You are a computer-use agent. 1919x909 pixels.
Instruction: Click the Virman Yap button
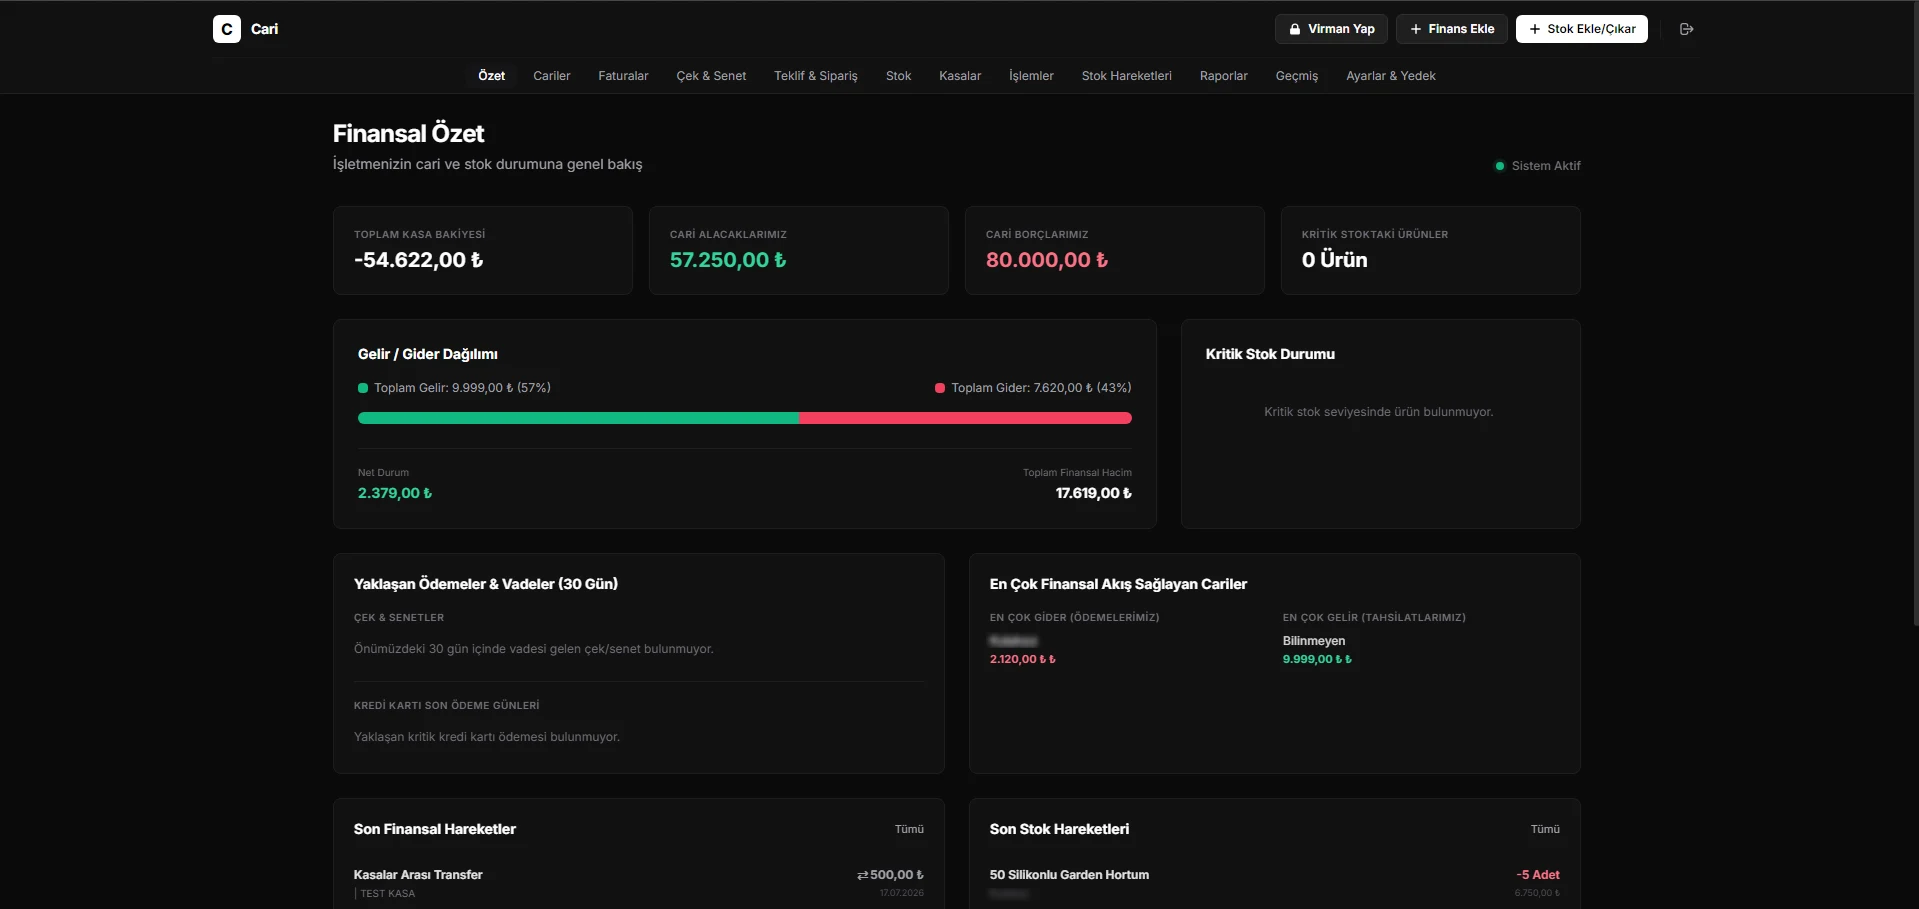1331,29
